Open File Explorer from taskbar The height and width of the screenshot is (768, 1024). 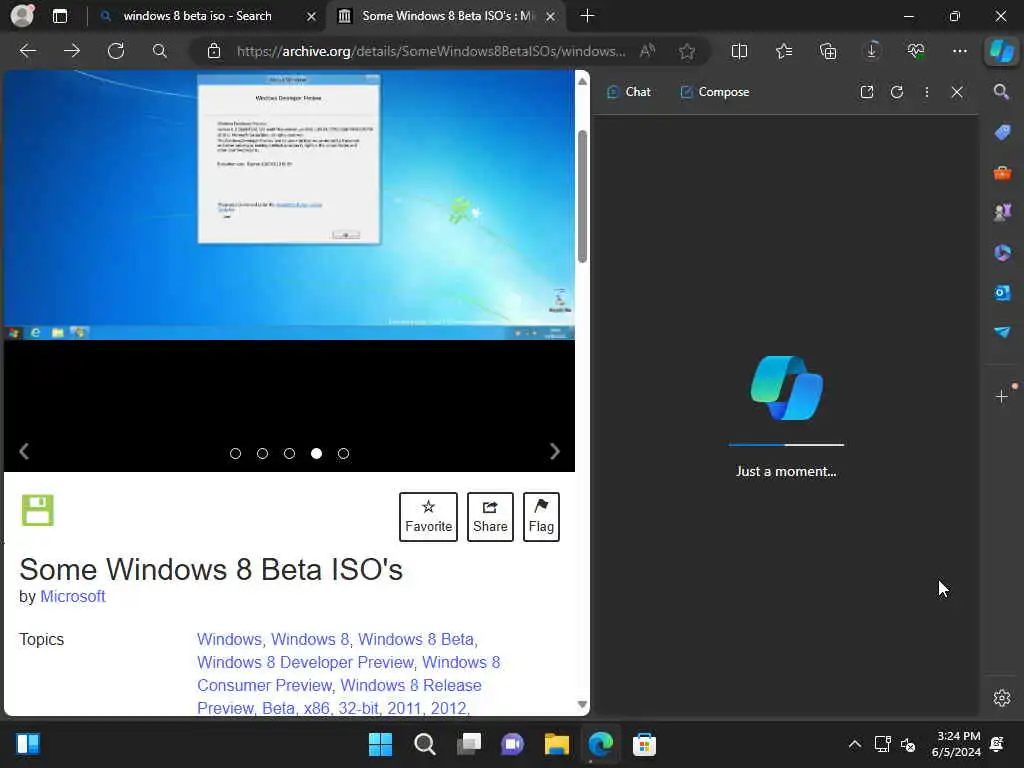click(x=556, y=744)
